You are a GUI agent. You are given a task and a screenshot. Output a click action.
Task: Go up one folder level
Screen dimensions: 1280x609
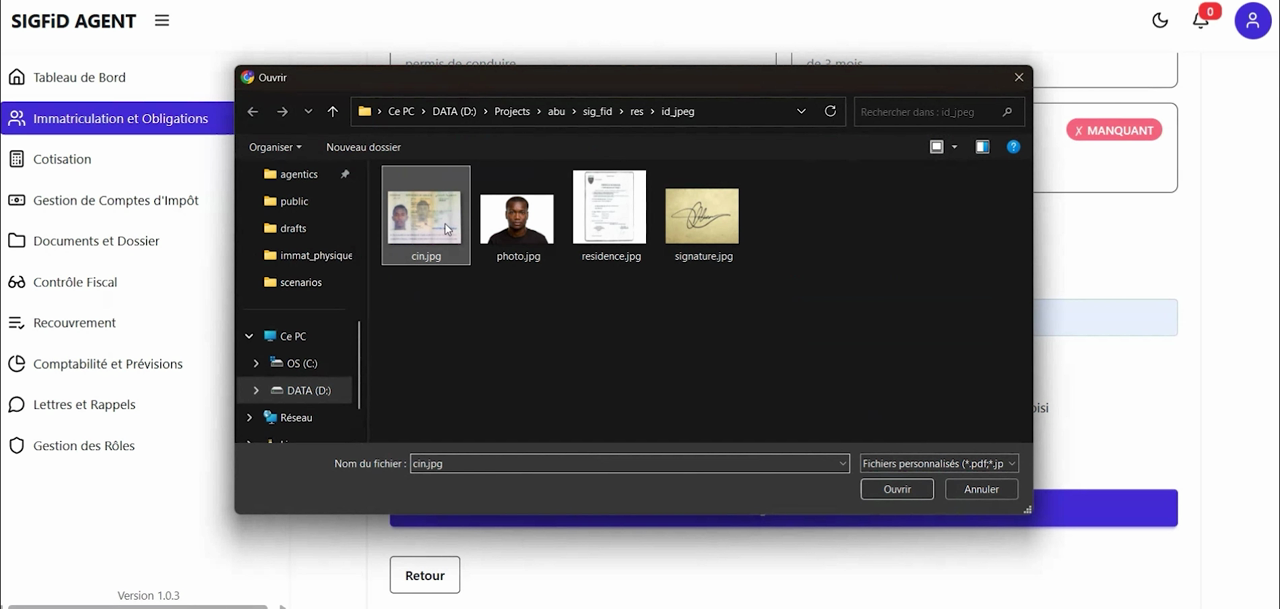[x=333, y=111]
